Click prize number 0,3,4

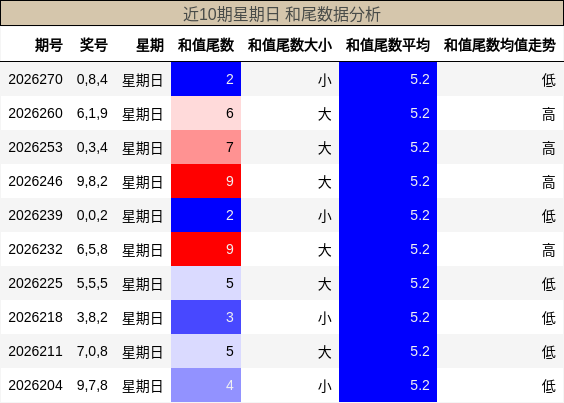click(92, 148)
